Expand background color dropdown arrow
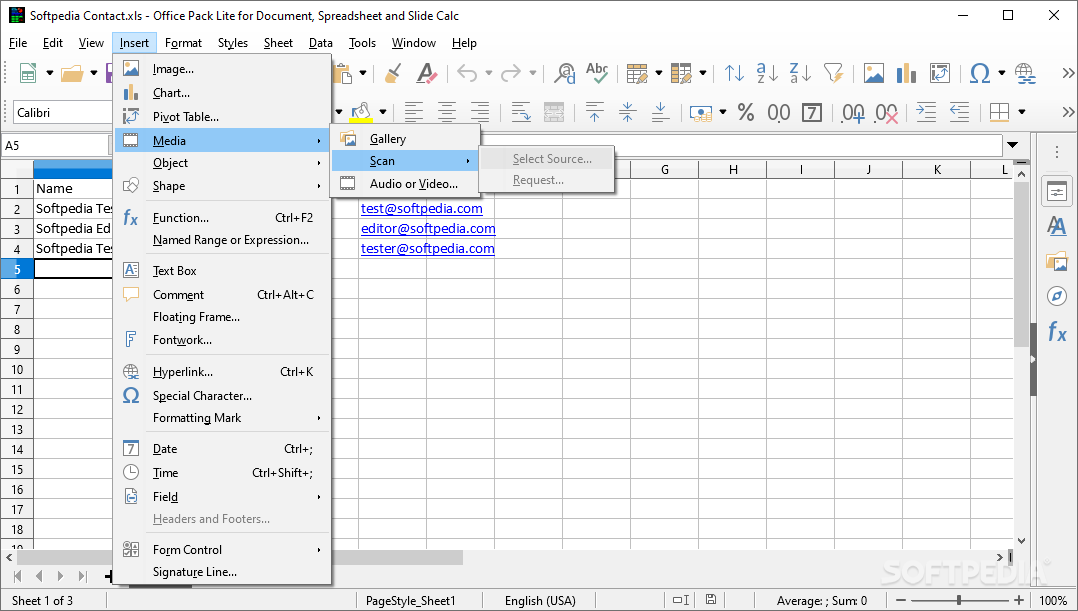The height and width of the screenshot is (611, 1078). [382, 112]
